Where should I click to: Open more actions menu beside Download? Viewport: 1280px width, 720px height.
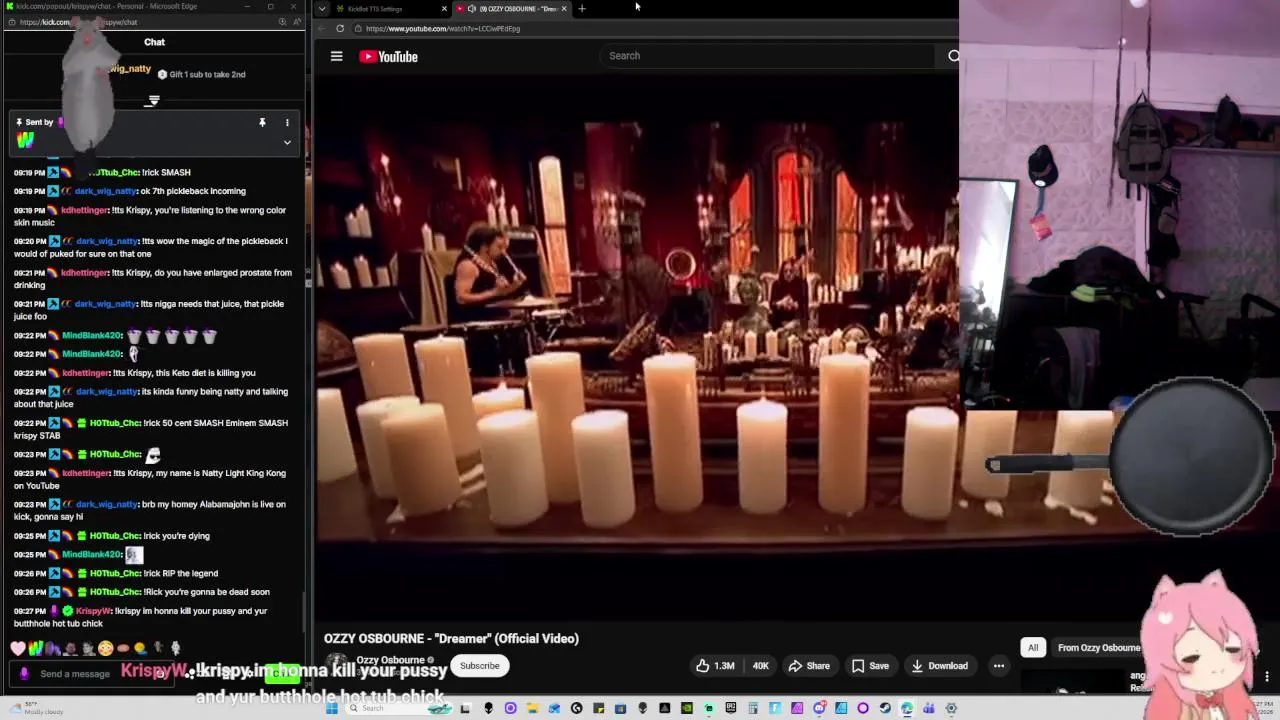pyautogui.click(x=998, y=666)
